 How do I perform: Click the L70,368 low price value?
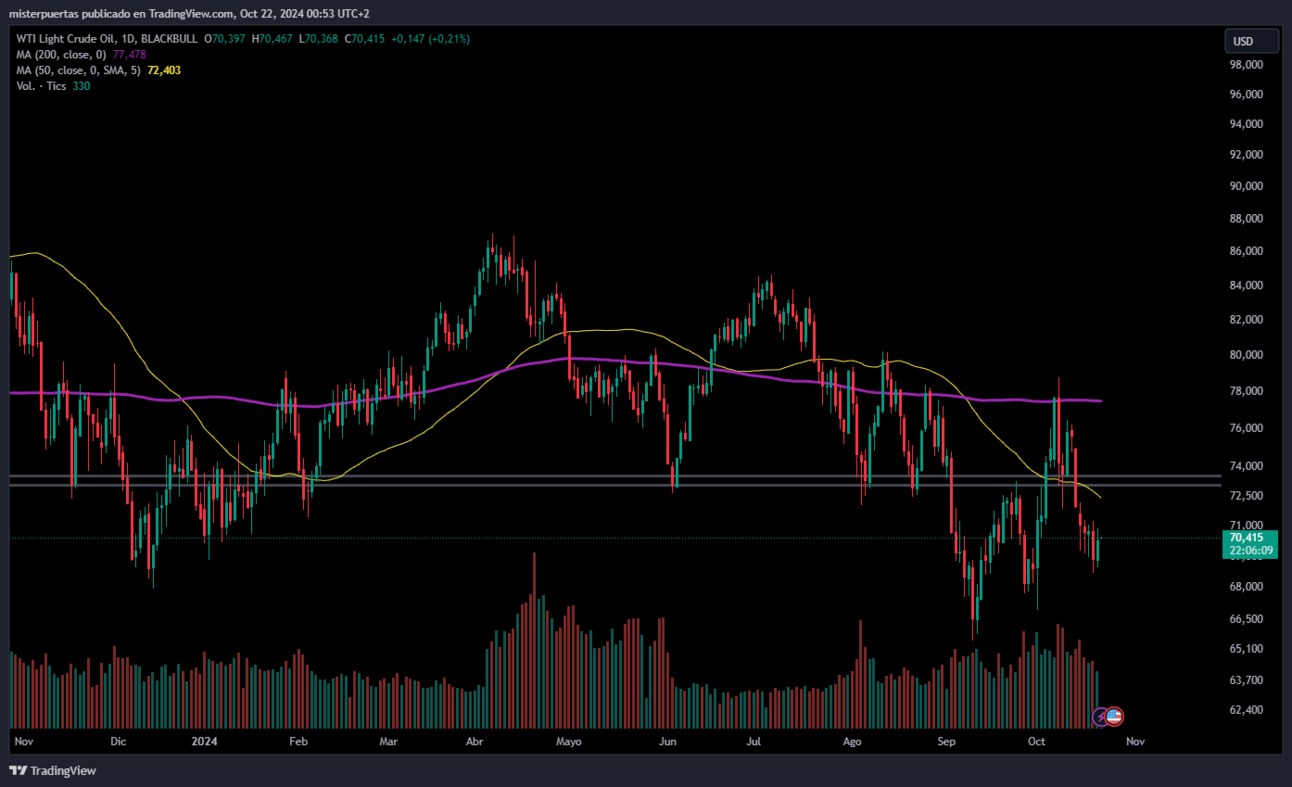tap(319, 39)
